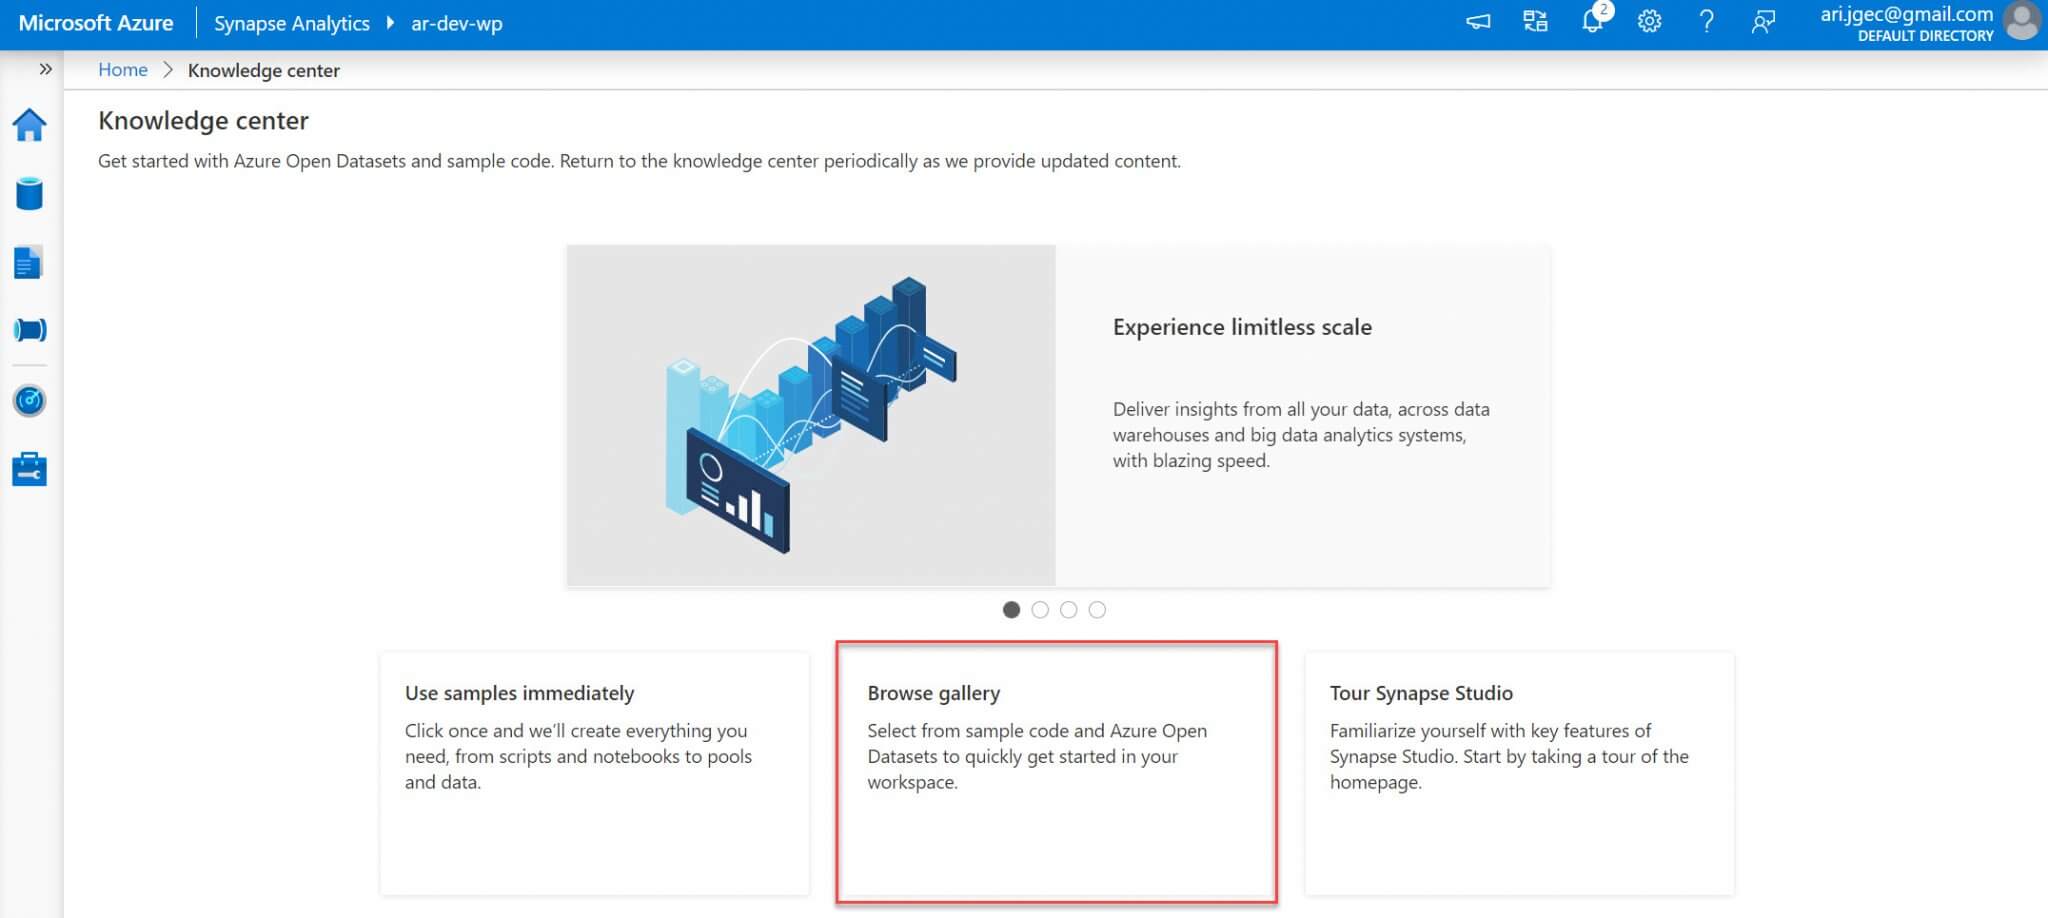Click the help question mark icon
Viewport: 2048px width, 918px height.
coord(1706,22)
